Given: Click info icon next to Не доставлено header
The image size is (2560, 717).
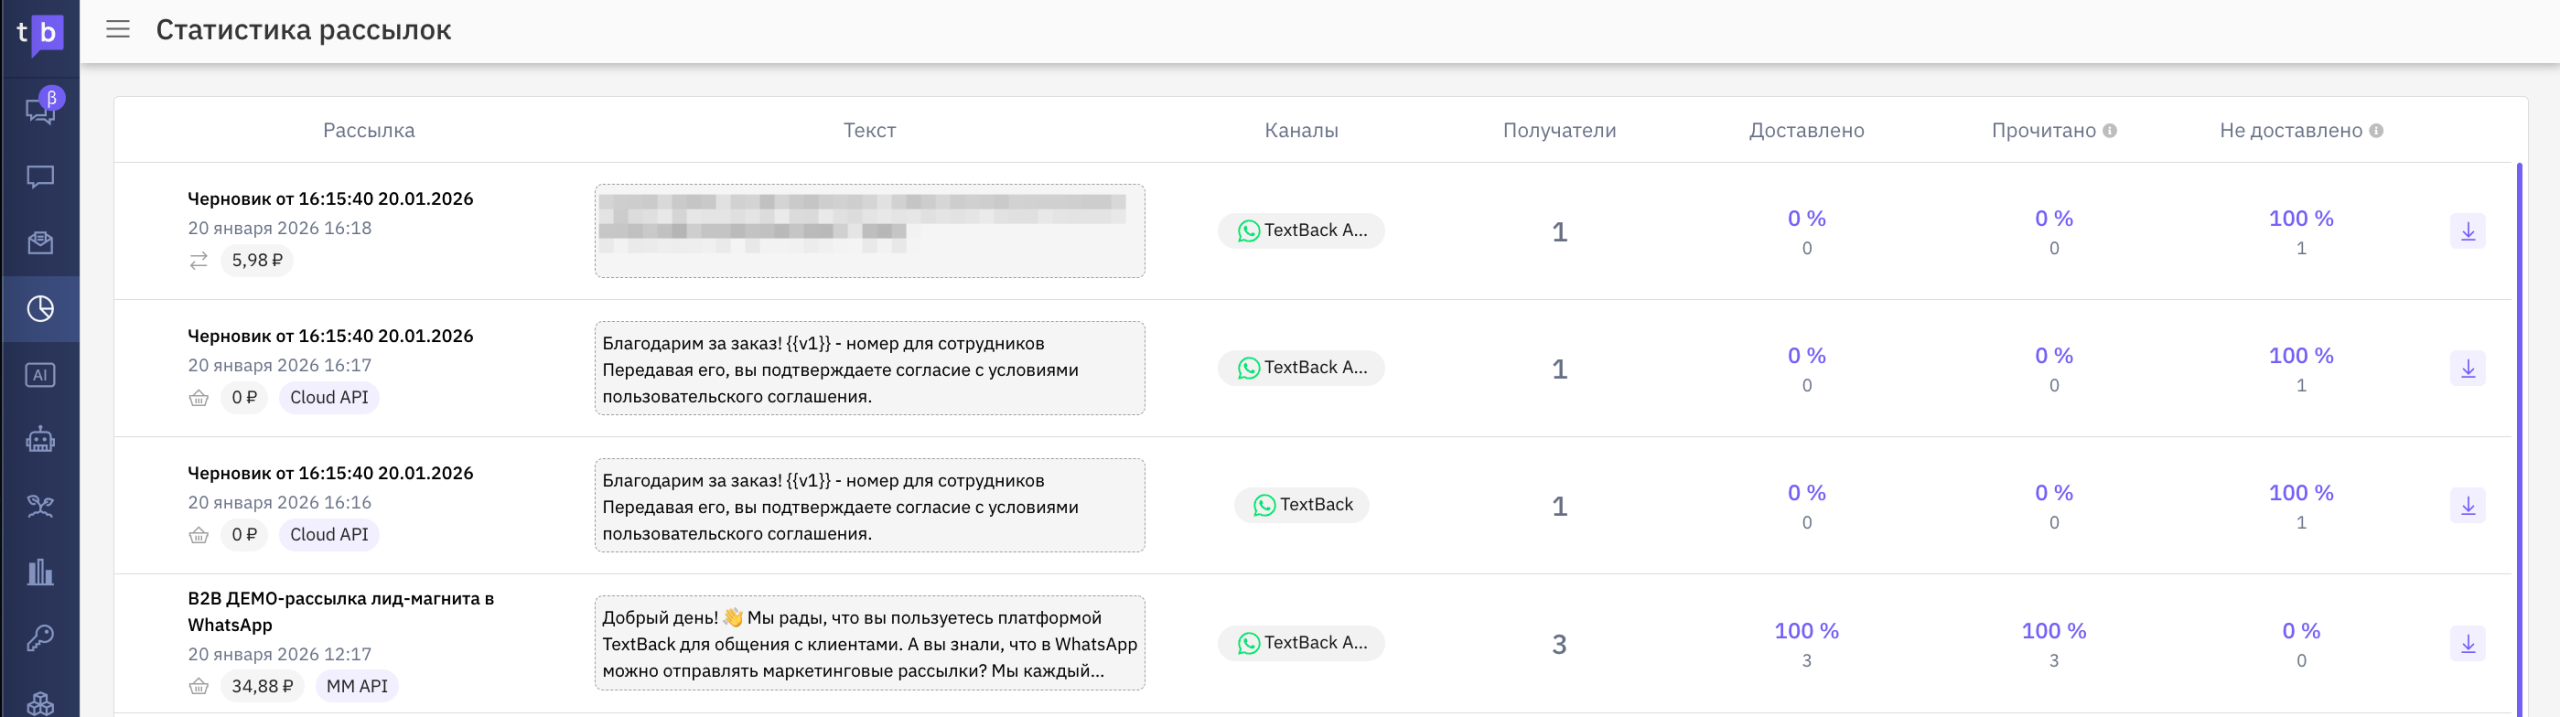Looking at the screenshot, I should [x=2376, y=131].
